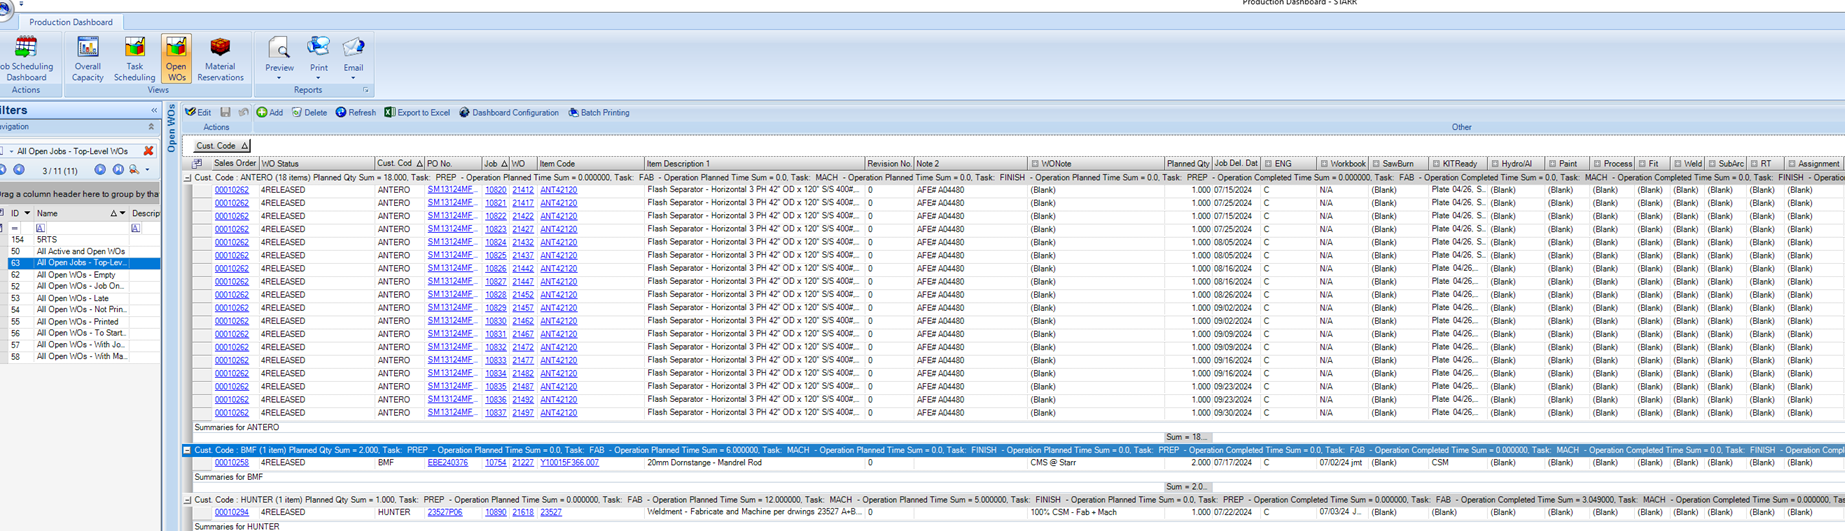
Task: Click Delete in the actions toolbar
Action: [309, 113]
